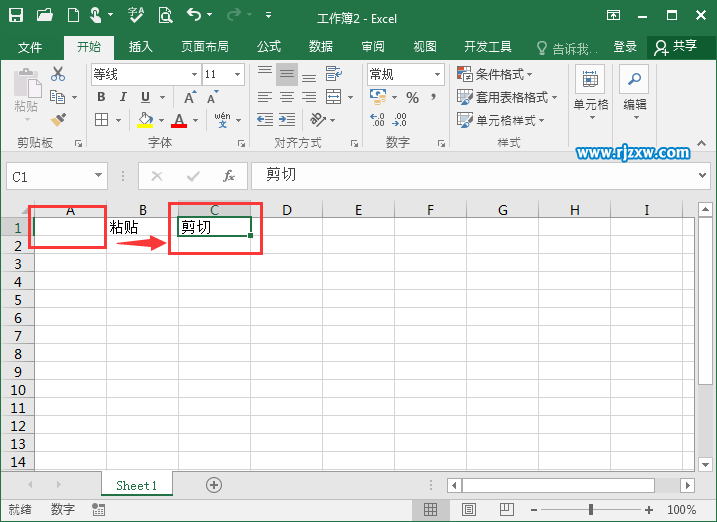The width and height of the screenshot is (717, 522).
Task: Add new sheet with plus button
Action: click(x=214, y=485)
